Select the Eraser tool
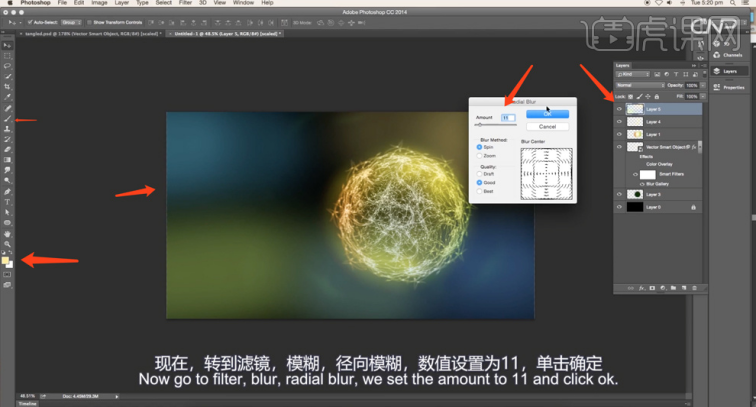The image size is (756, 407). click(7, 149)
